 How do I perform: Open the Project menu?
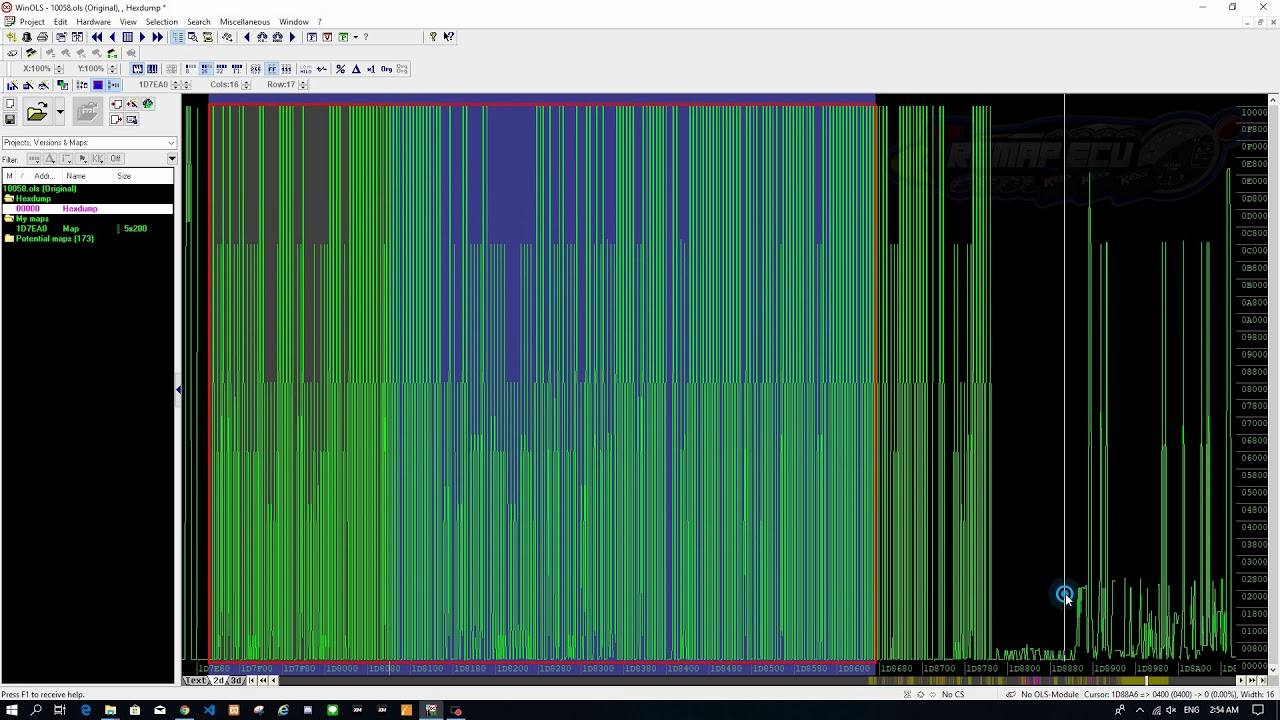(x=32, y=22)
